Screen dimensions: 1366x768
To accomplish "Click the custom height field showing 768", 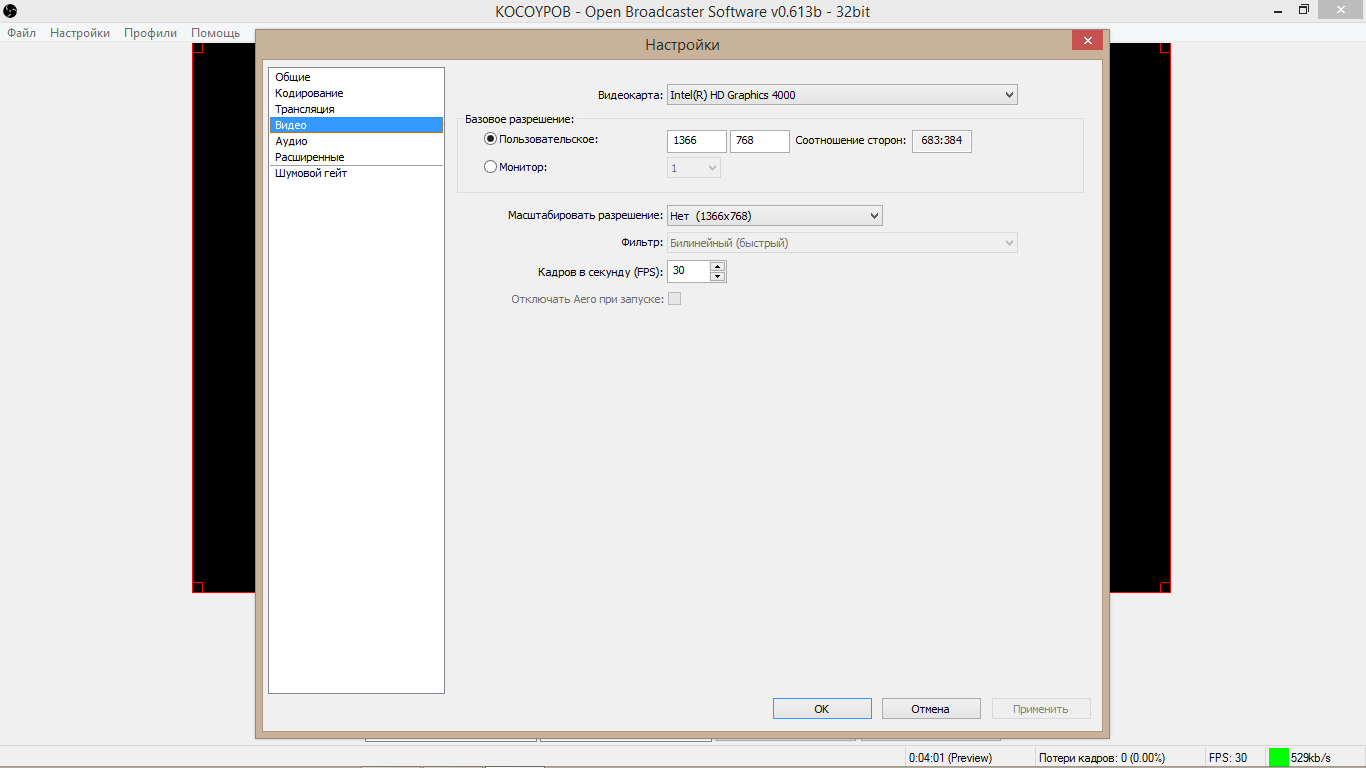I will (760, 141).
